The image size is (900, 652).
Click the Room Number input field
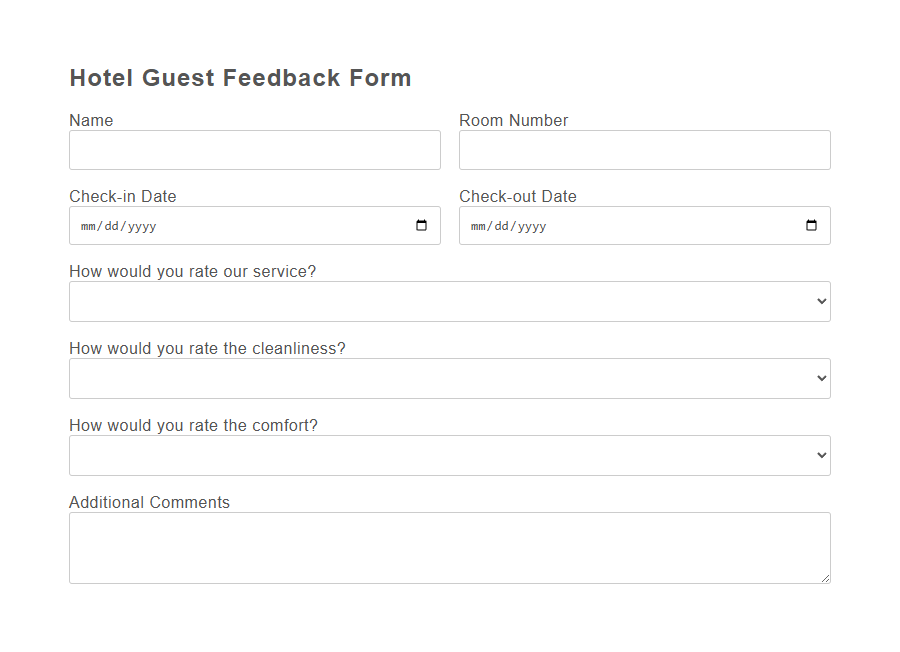[644, 149]
